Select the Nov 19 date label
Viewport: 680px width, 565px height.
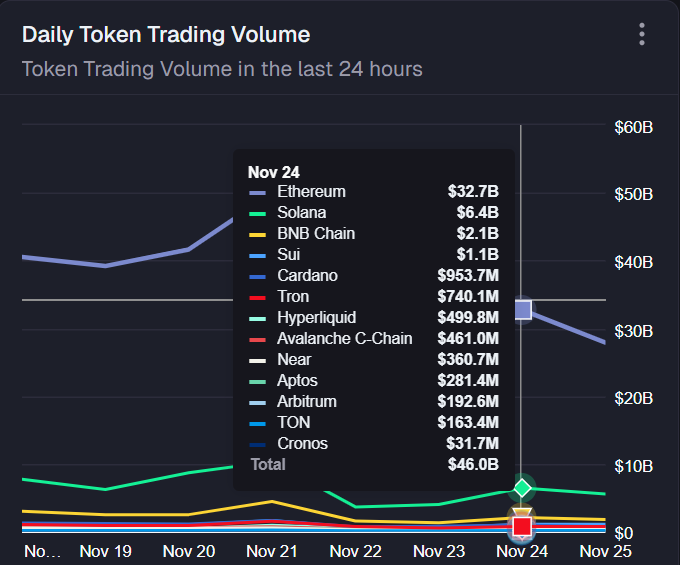pos(106,551)
